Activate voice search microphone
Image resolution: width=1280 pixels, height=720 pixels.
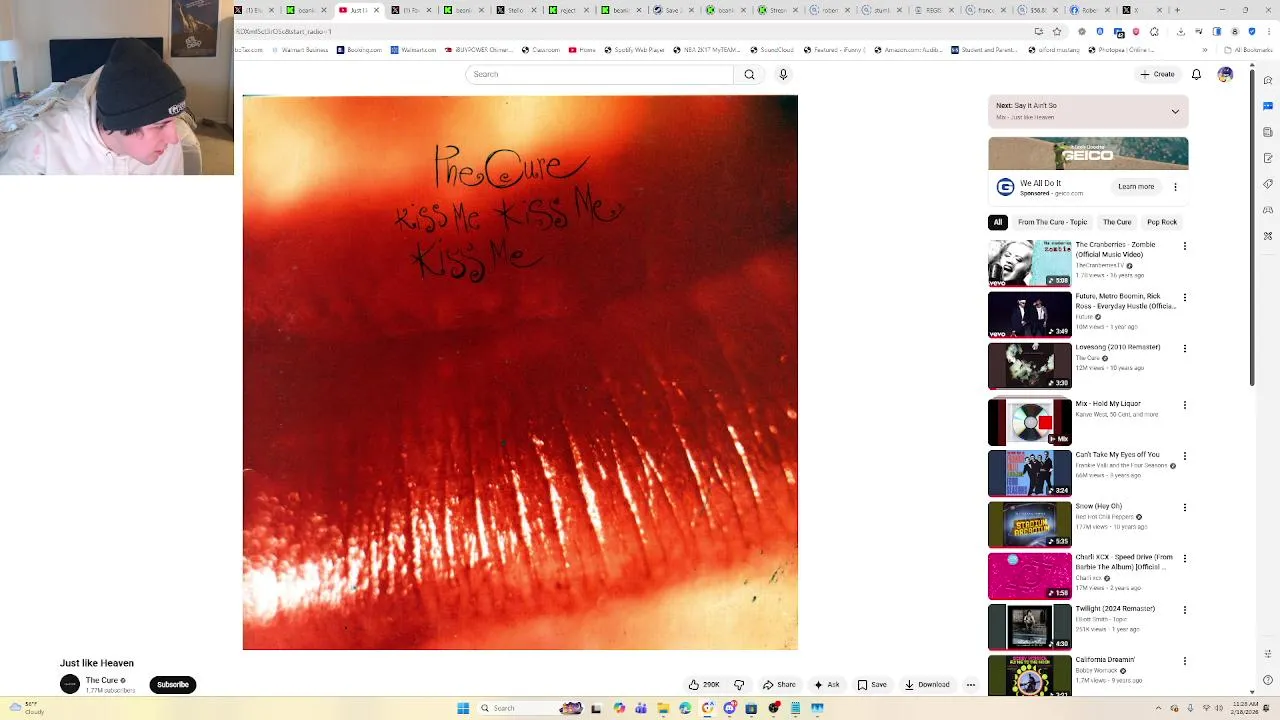[783, 74]
